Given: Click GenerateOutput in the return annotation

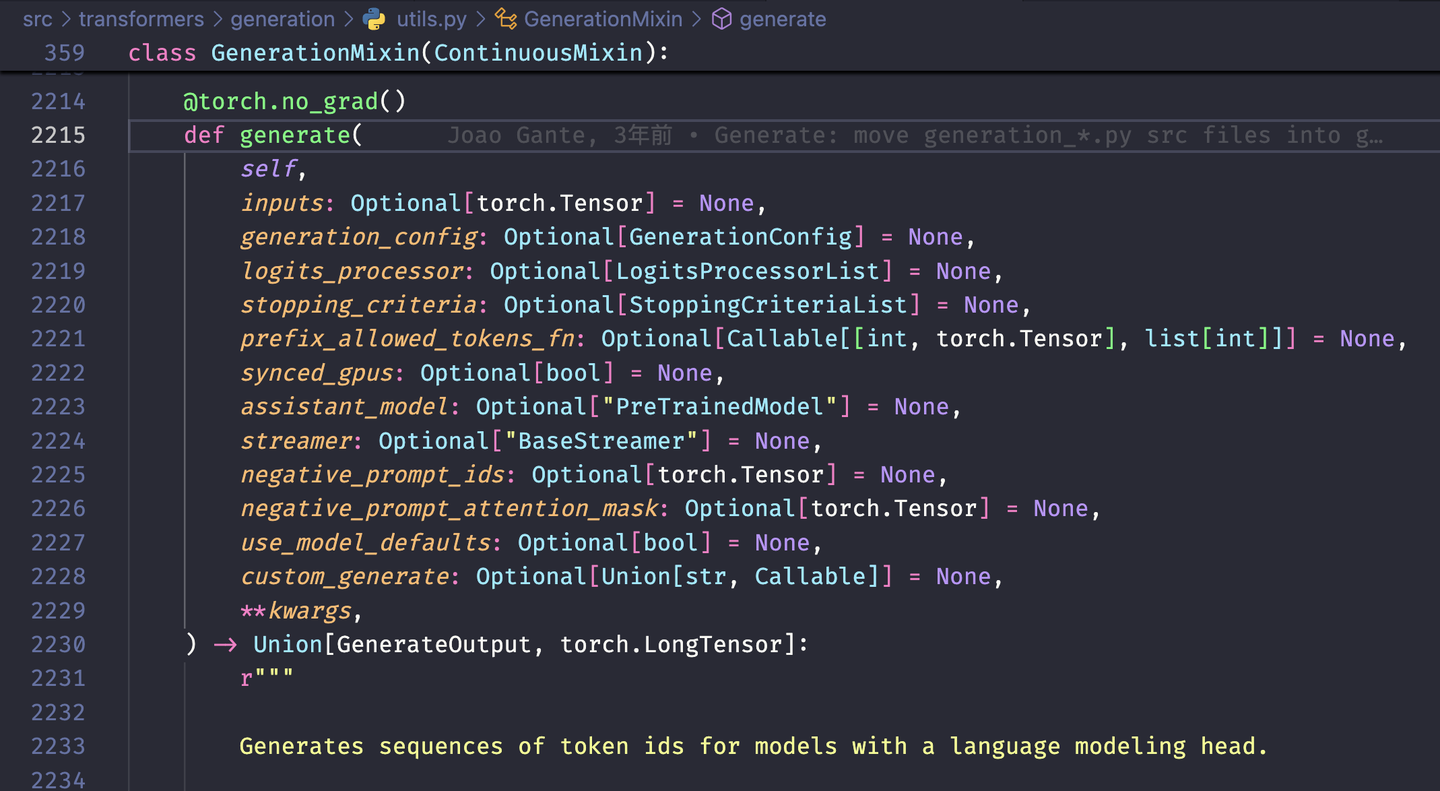Looking at the screenshot, I should click(x=433, y=645).
